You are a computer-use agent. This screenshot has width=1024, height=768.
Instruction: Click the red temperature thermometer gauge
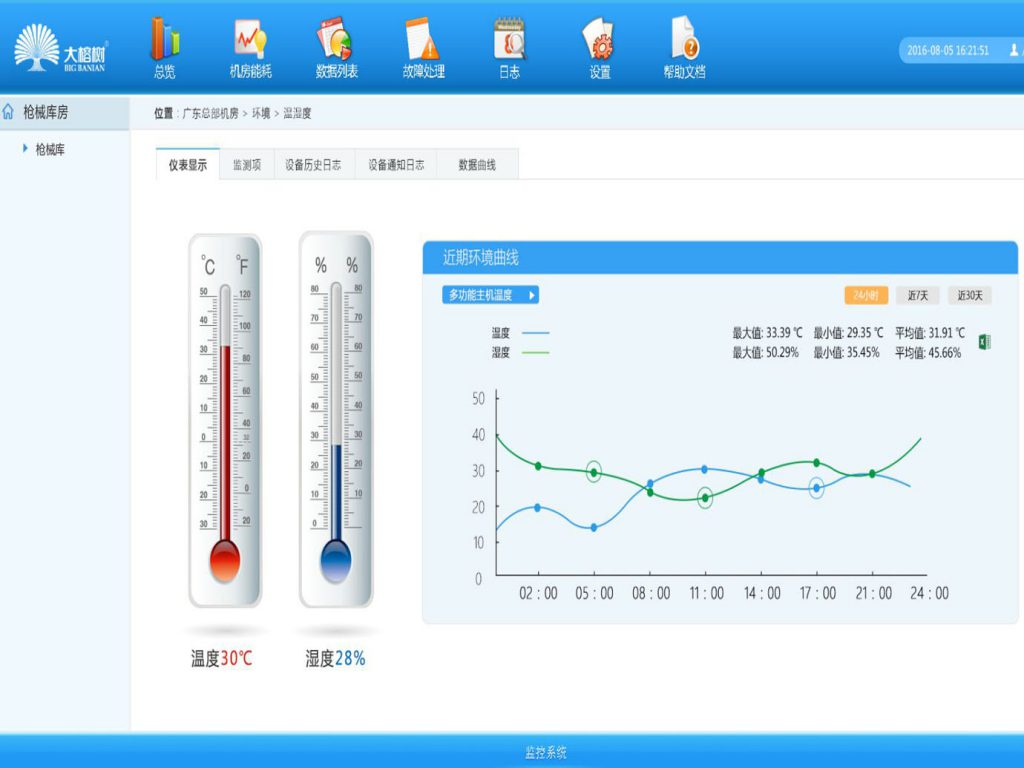coord(225,421)
